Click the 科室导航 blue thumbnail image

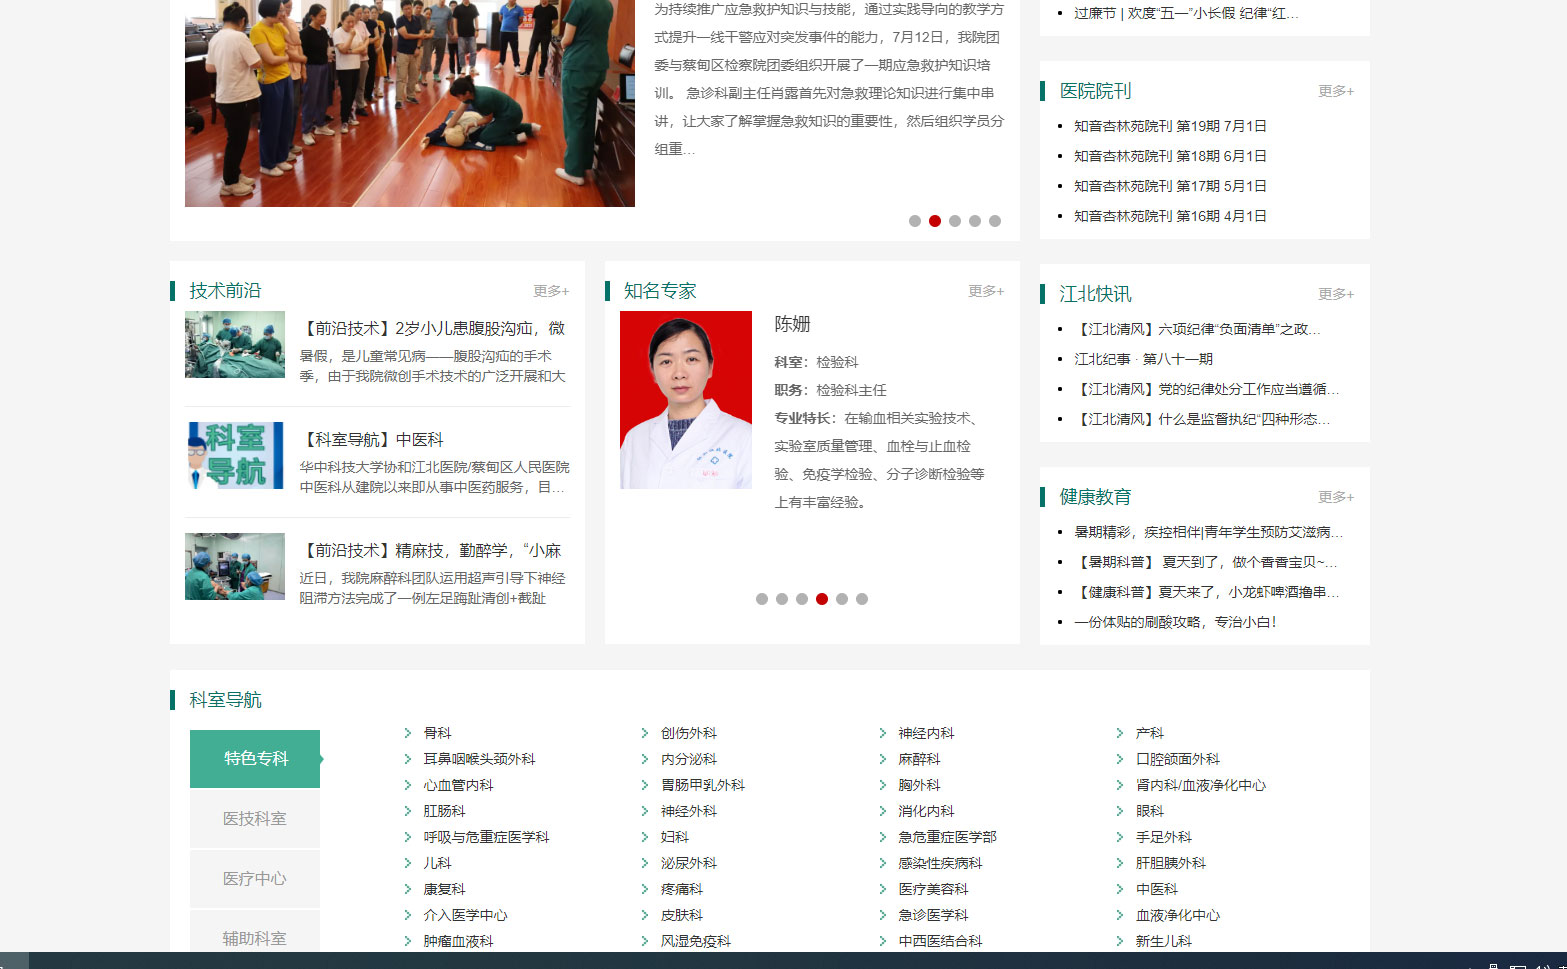point(235,455)
